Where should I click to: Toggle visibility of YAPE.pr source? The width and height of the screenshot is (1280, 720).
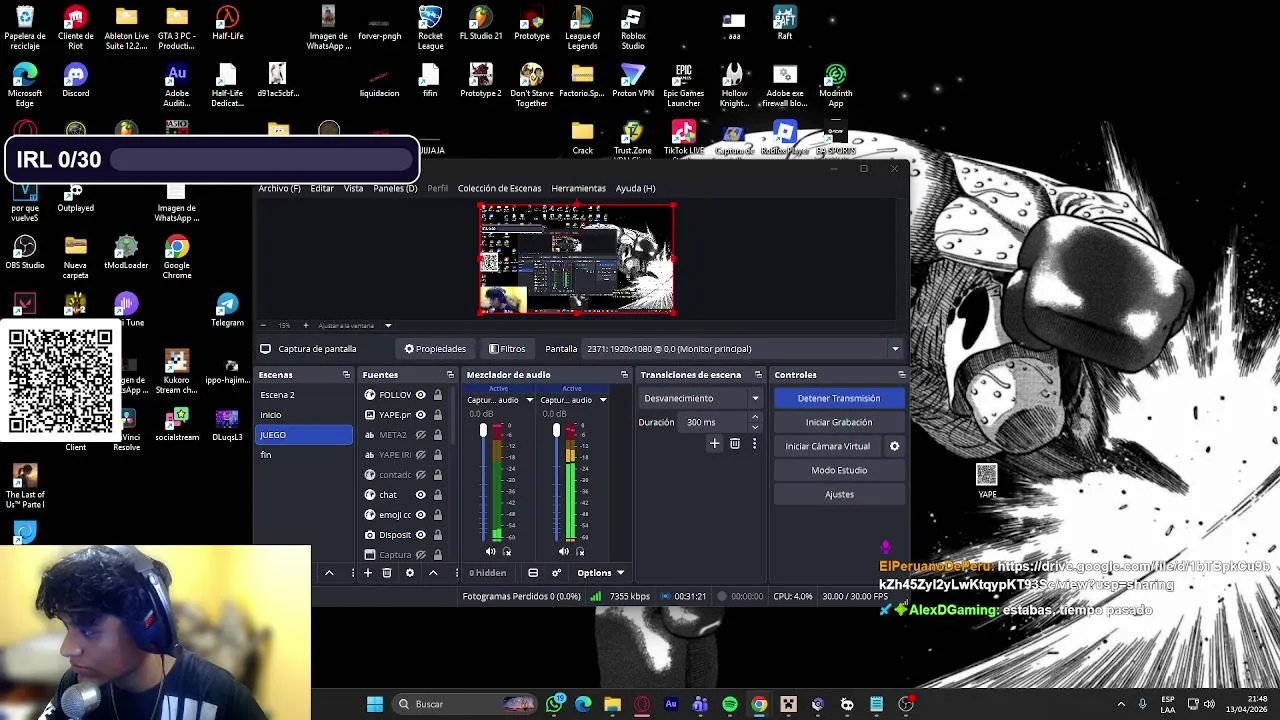pyautogui.click(x=421, y=415)
